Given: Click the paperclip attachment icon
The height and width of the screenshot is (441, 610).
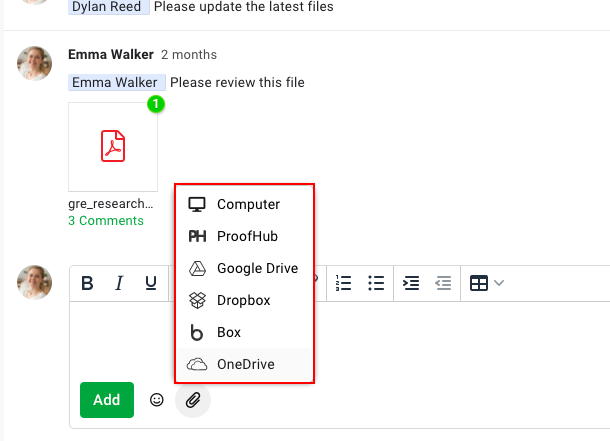Looking at the screenshot, I should (193, 400).
